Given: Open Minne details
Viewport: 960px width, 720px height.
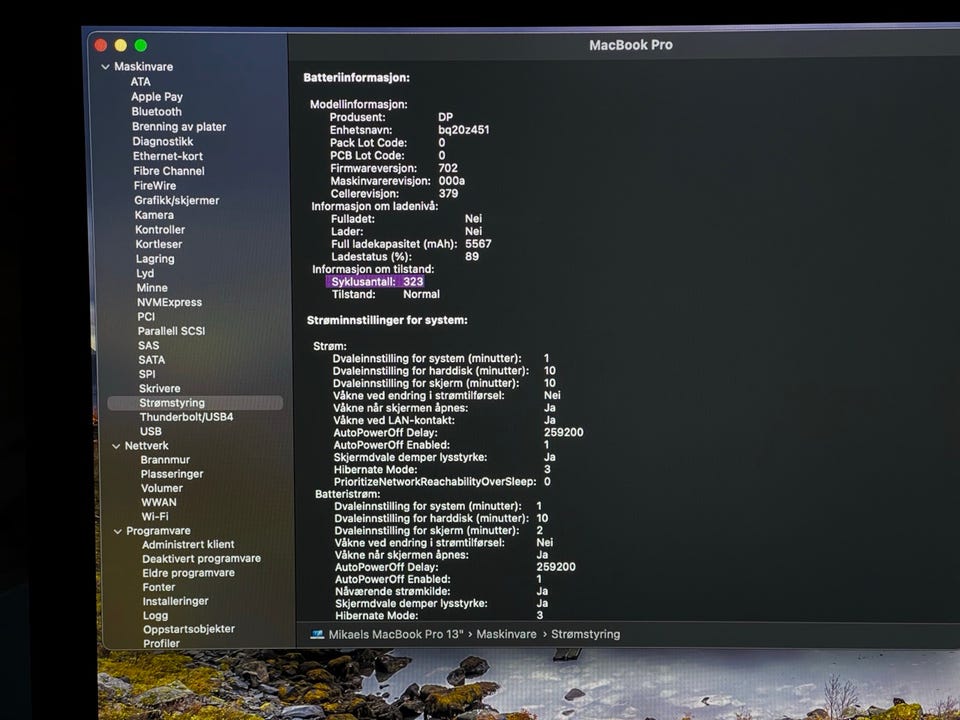Looking at the screenshot, I should 152,288.
